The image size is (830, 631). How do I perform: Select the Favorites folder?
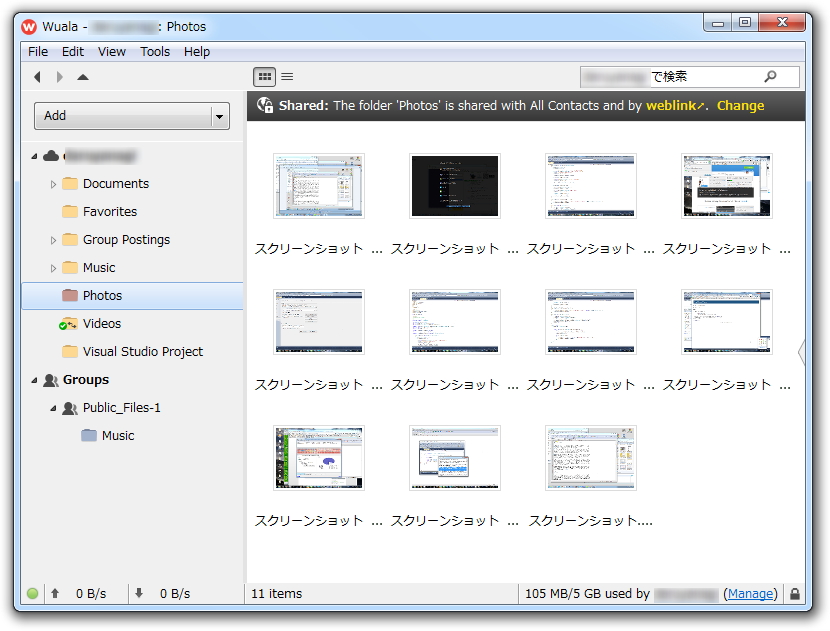110,212
